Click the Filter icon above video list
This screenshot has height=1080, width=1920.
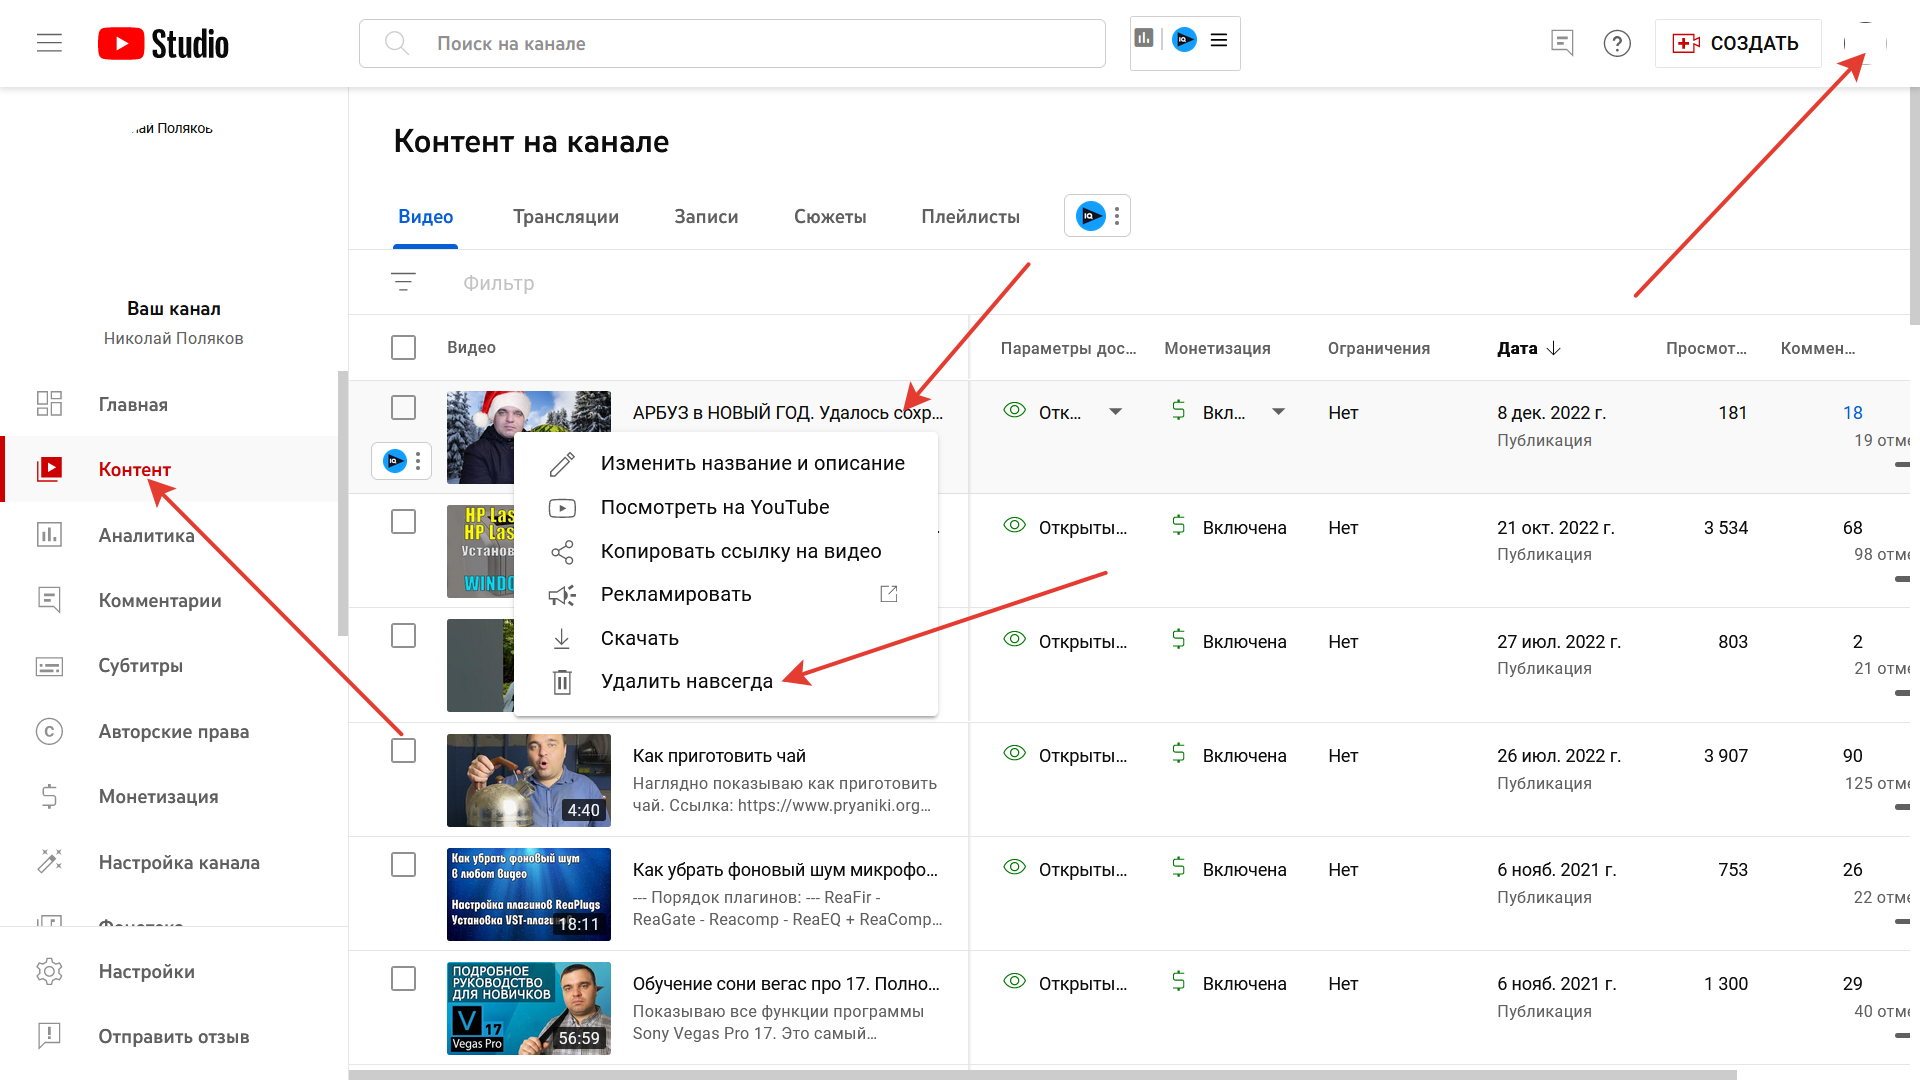point(404,282)
